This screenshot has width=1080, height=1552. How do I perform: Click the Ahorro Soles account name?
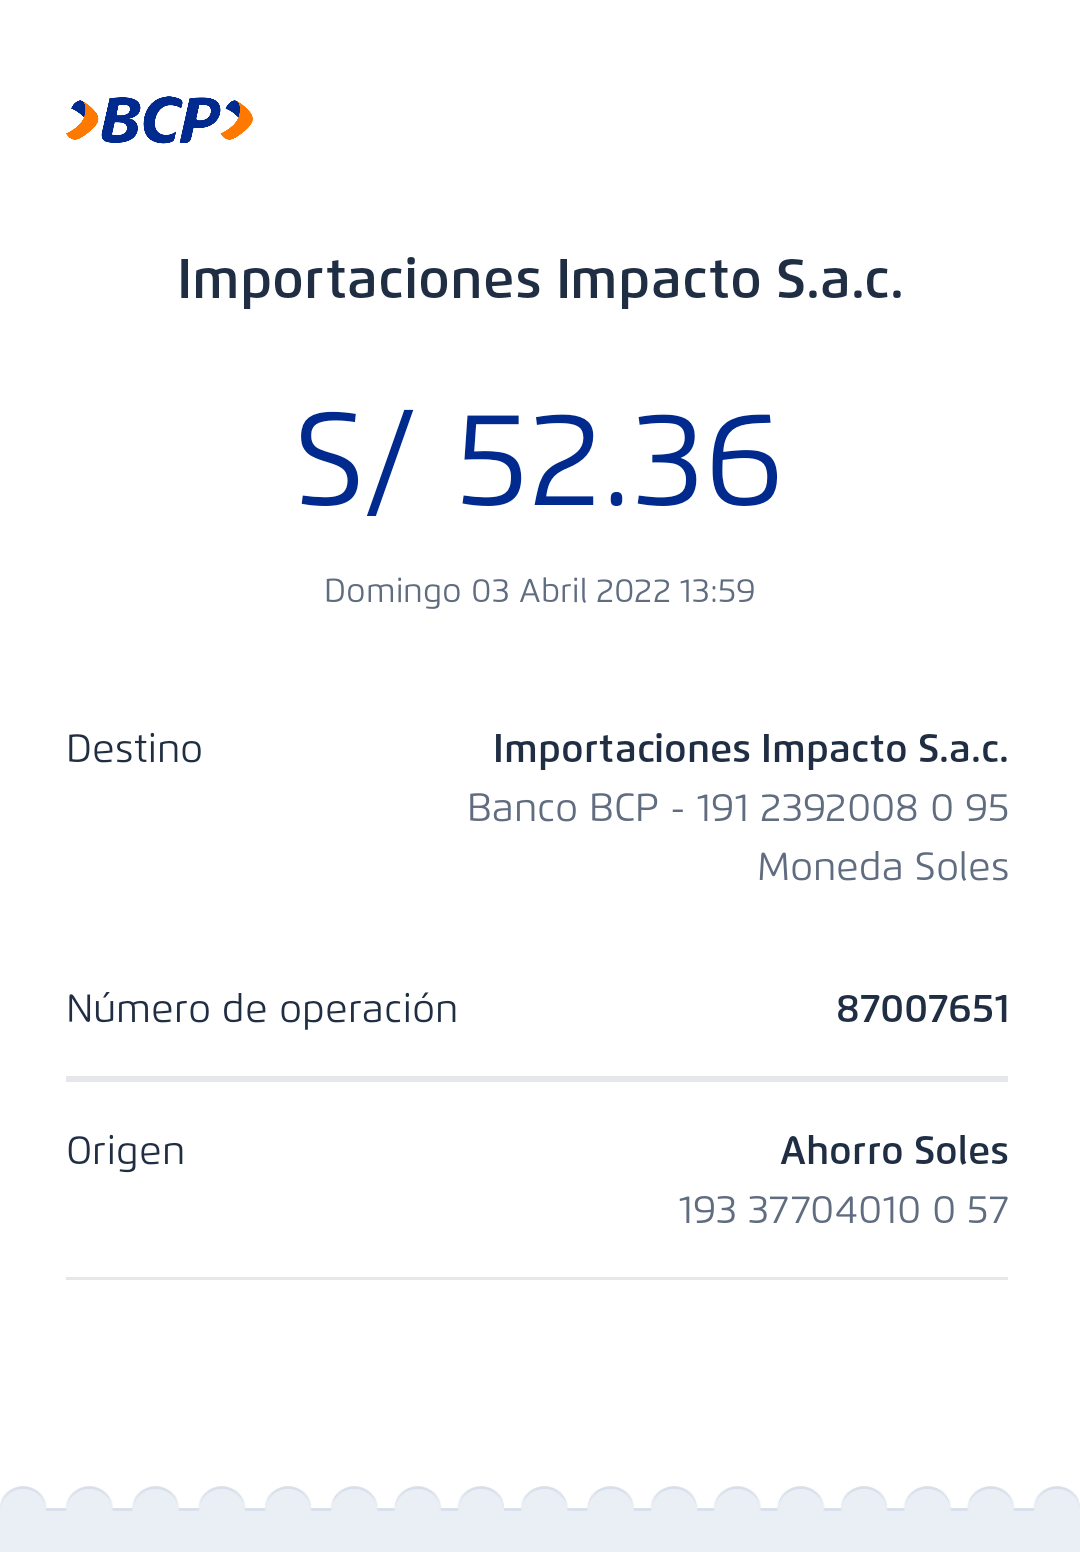[x=894, y=1151]
